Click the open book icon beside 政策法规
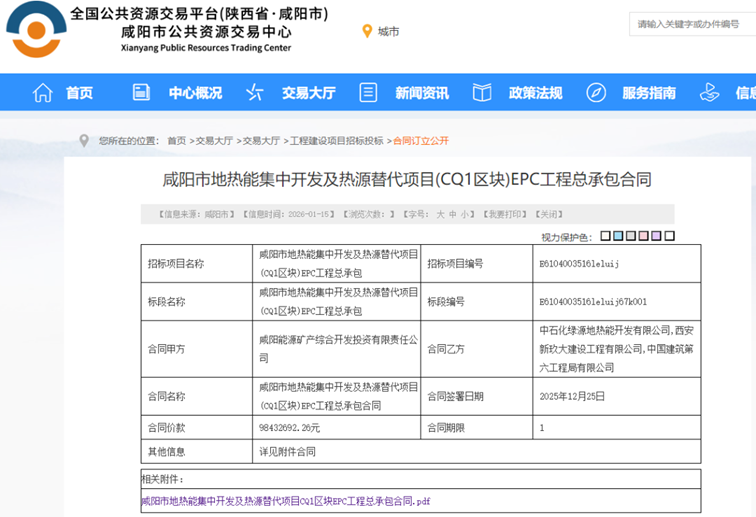The height and width of the screenshot is (517, 756). (482, 93)
